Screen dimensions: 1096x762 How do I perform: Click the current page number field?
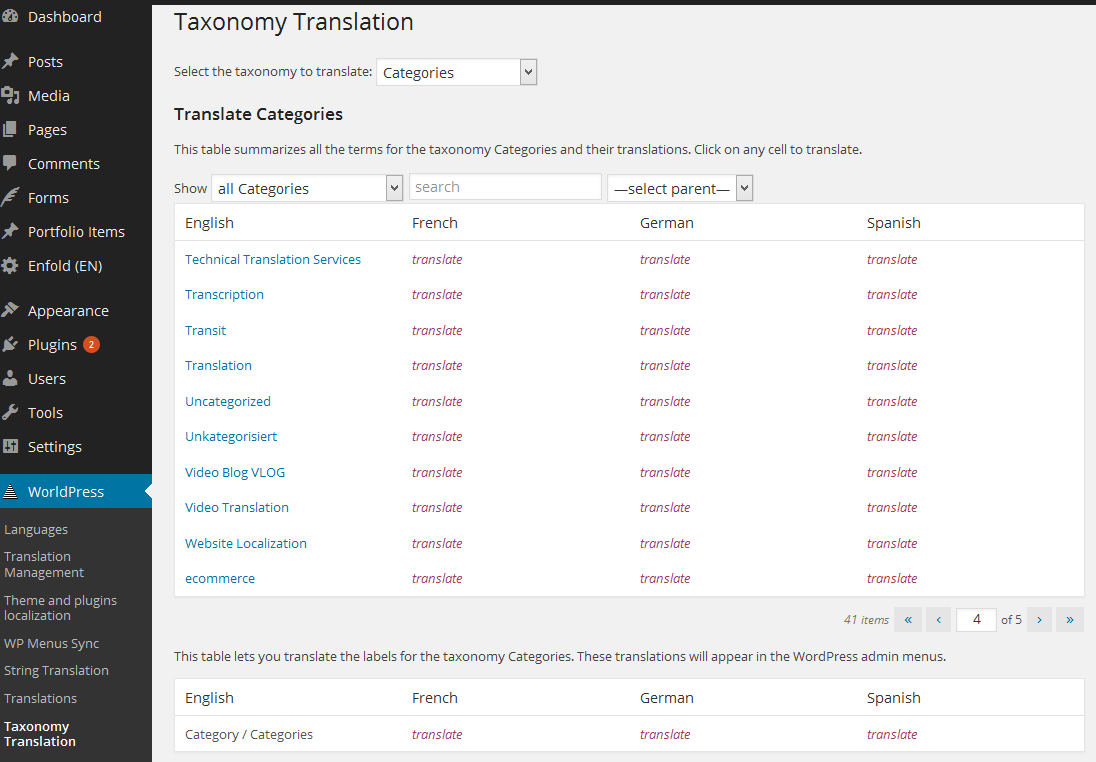tap(976, 619)
